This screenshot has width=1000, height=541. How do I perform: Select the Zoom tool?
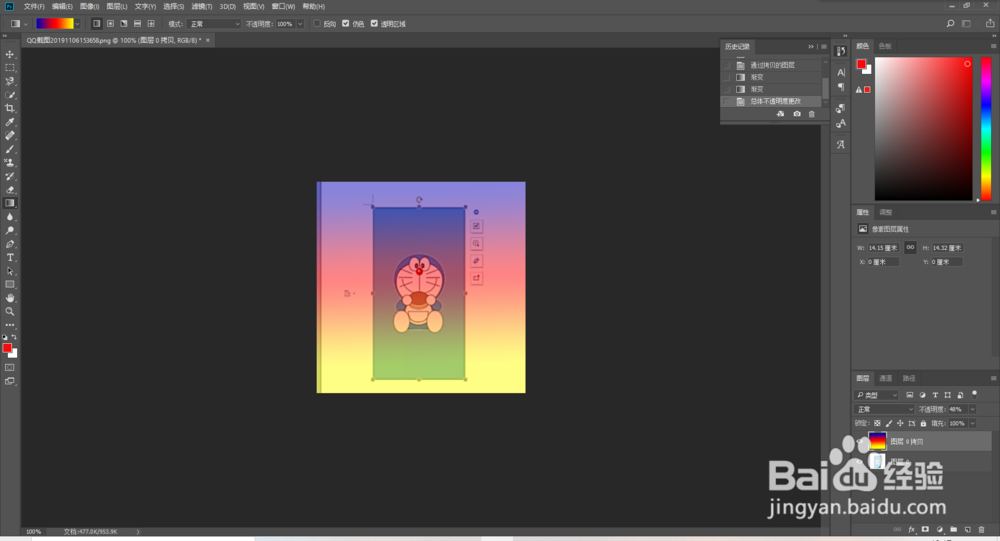[10, 311]
